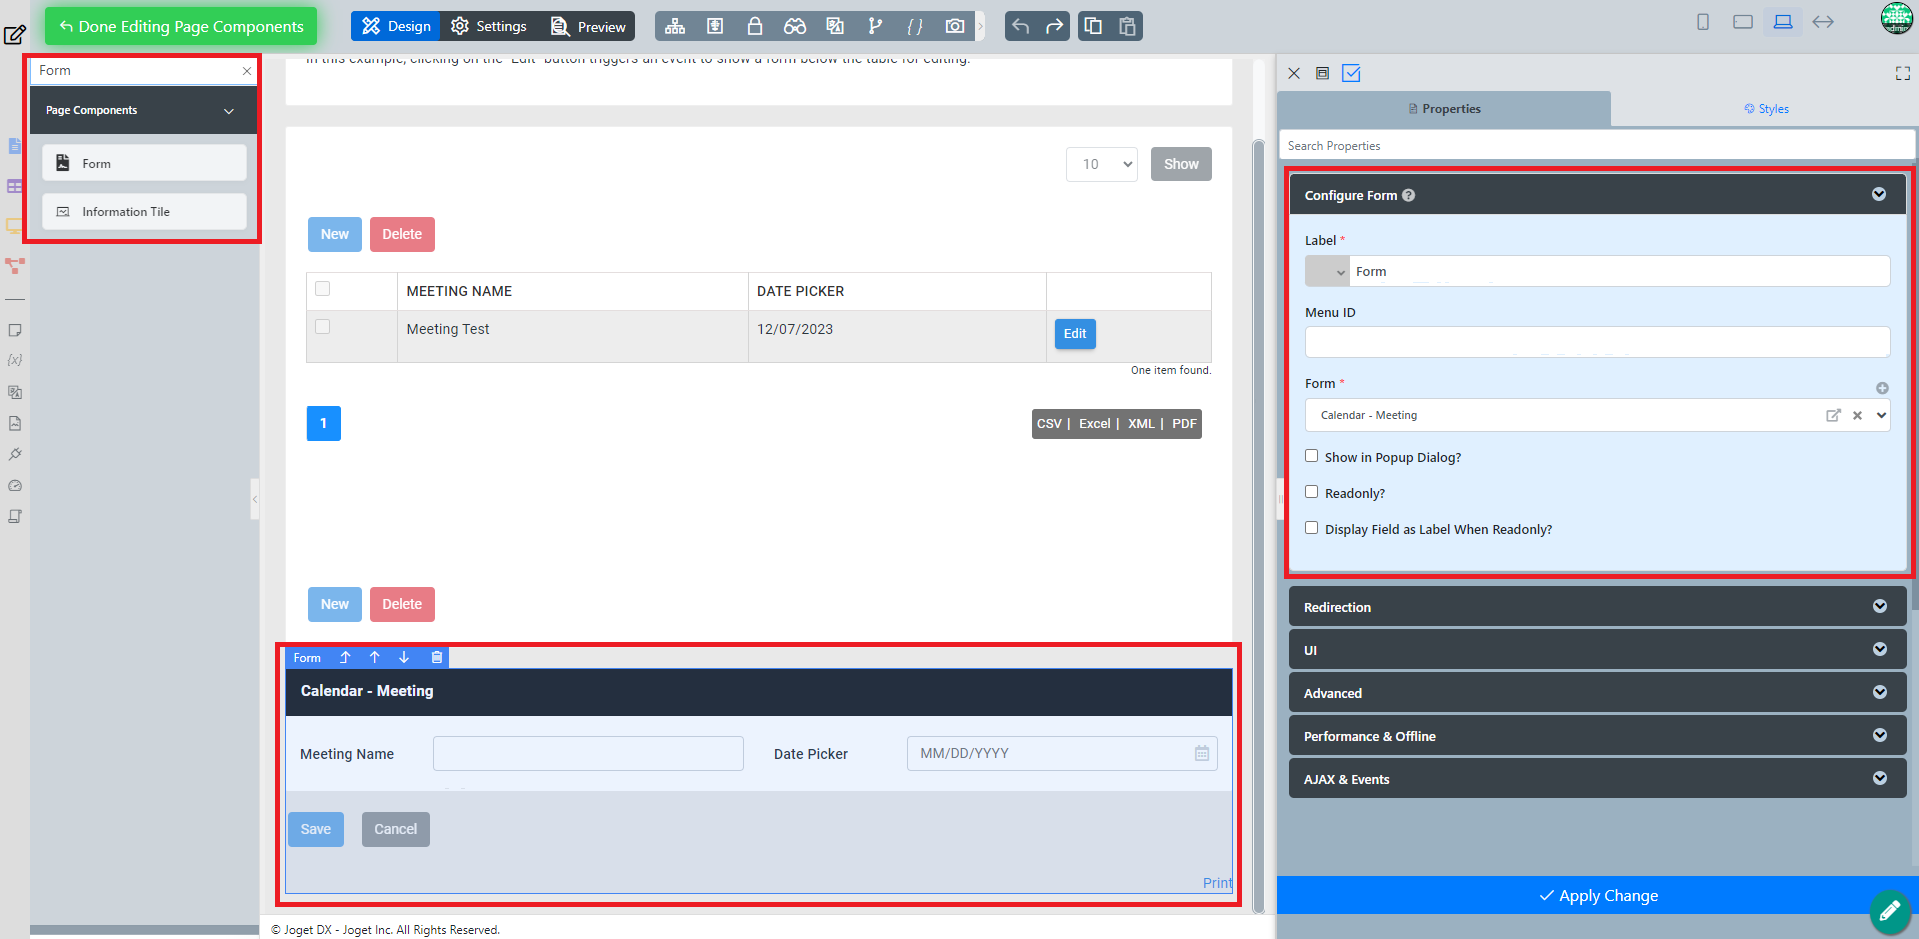This screenshot has height=939, width=1919.
Task: Click the Save button in form
Action: [316, 829]
